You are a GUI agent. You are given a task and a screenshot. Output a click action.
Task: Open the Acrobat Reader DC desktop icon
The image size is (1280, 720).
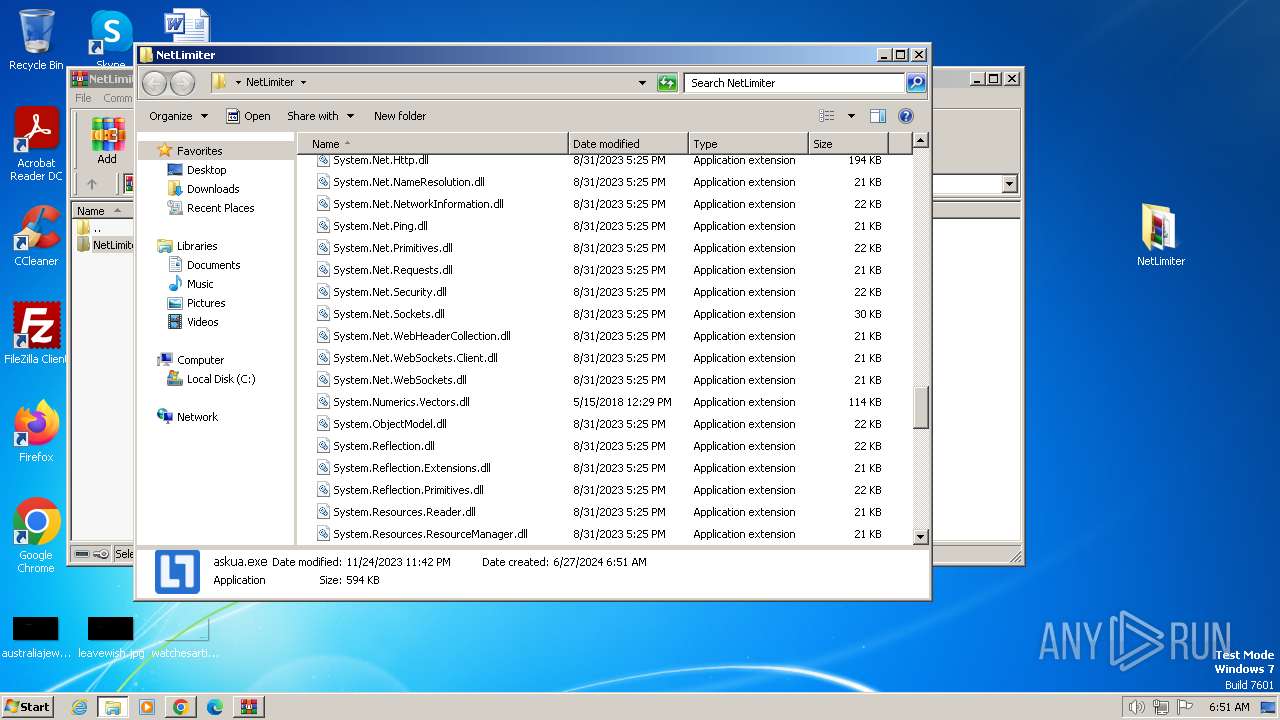[x=36, y=145]
